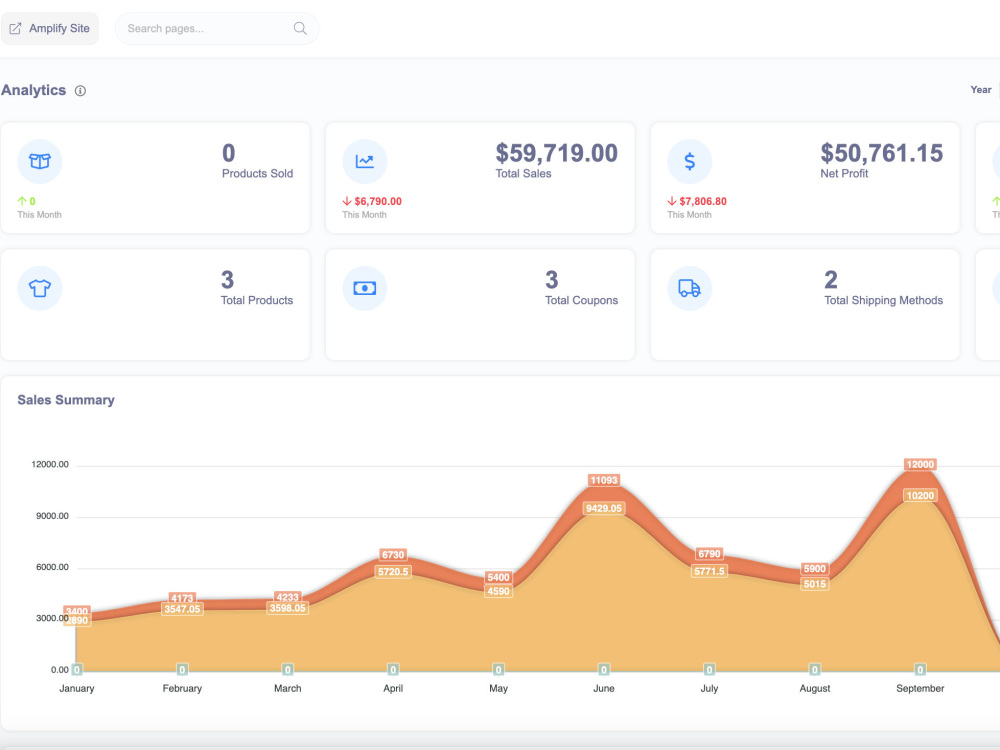The image size is (1000, 750).
Task: Click the September axis label on the chart
Action: tap(919, 688)
